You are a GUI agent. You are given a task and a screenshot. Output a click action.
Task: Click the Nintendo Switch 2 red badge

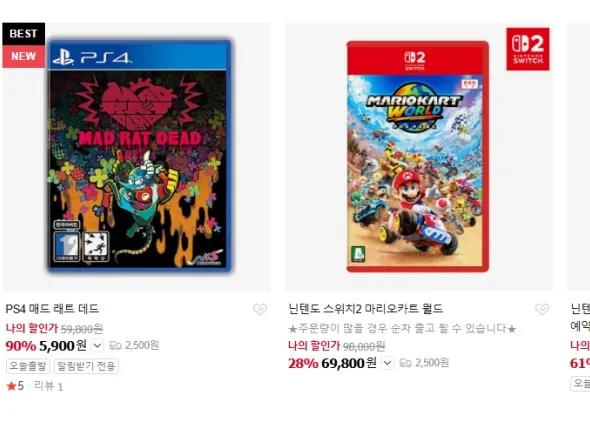(528, 49)
